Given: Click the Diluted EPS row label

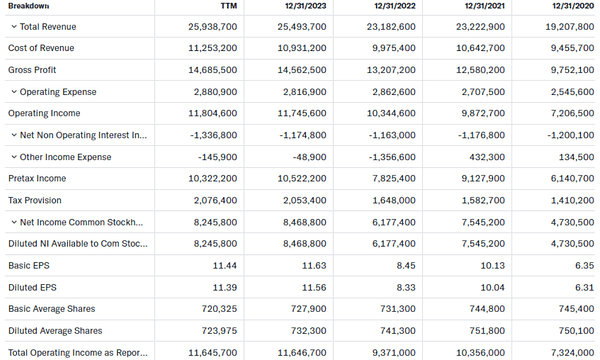Looking at the screenshot, I should 33,288.
